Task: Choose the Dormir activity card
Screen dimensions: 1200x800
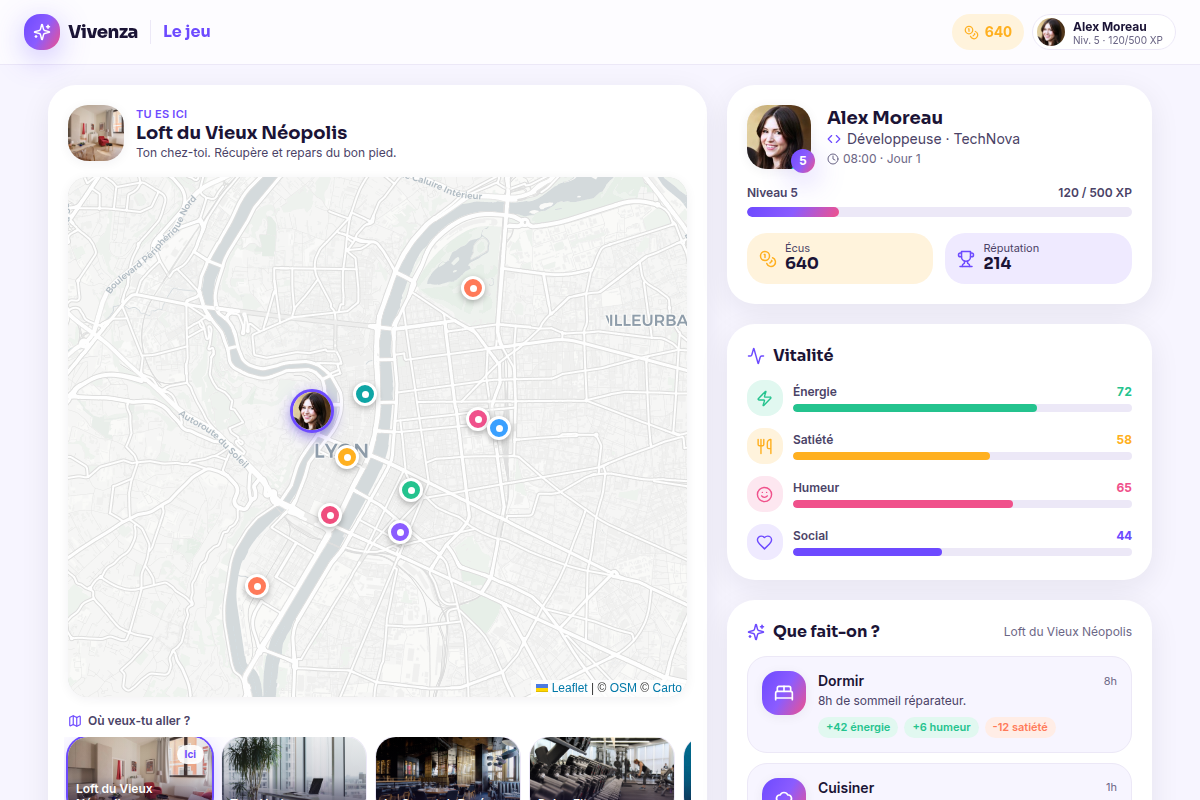Action: tap(939, 704)
